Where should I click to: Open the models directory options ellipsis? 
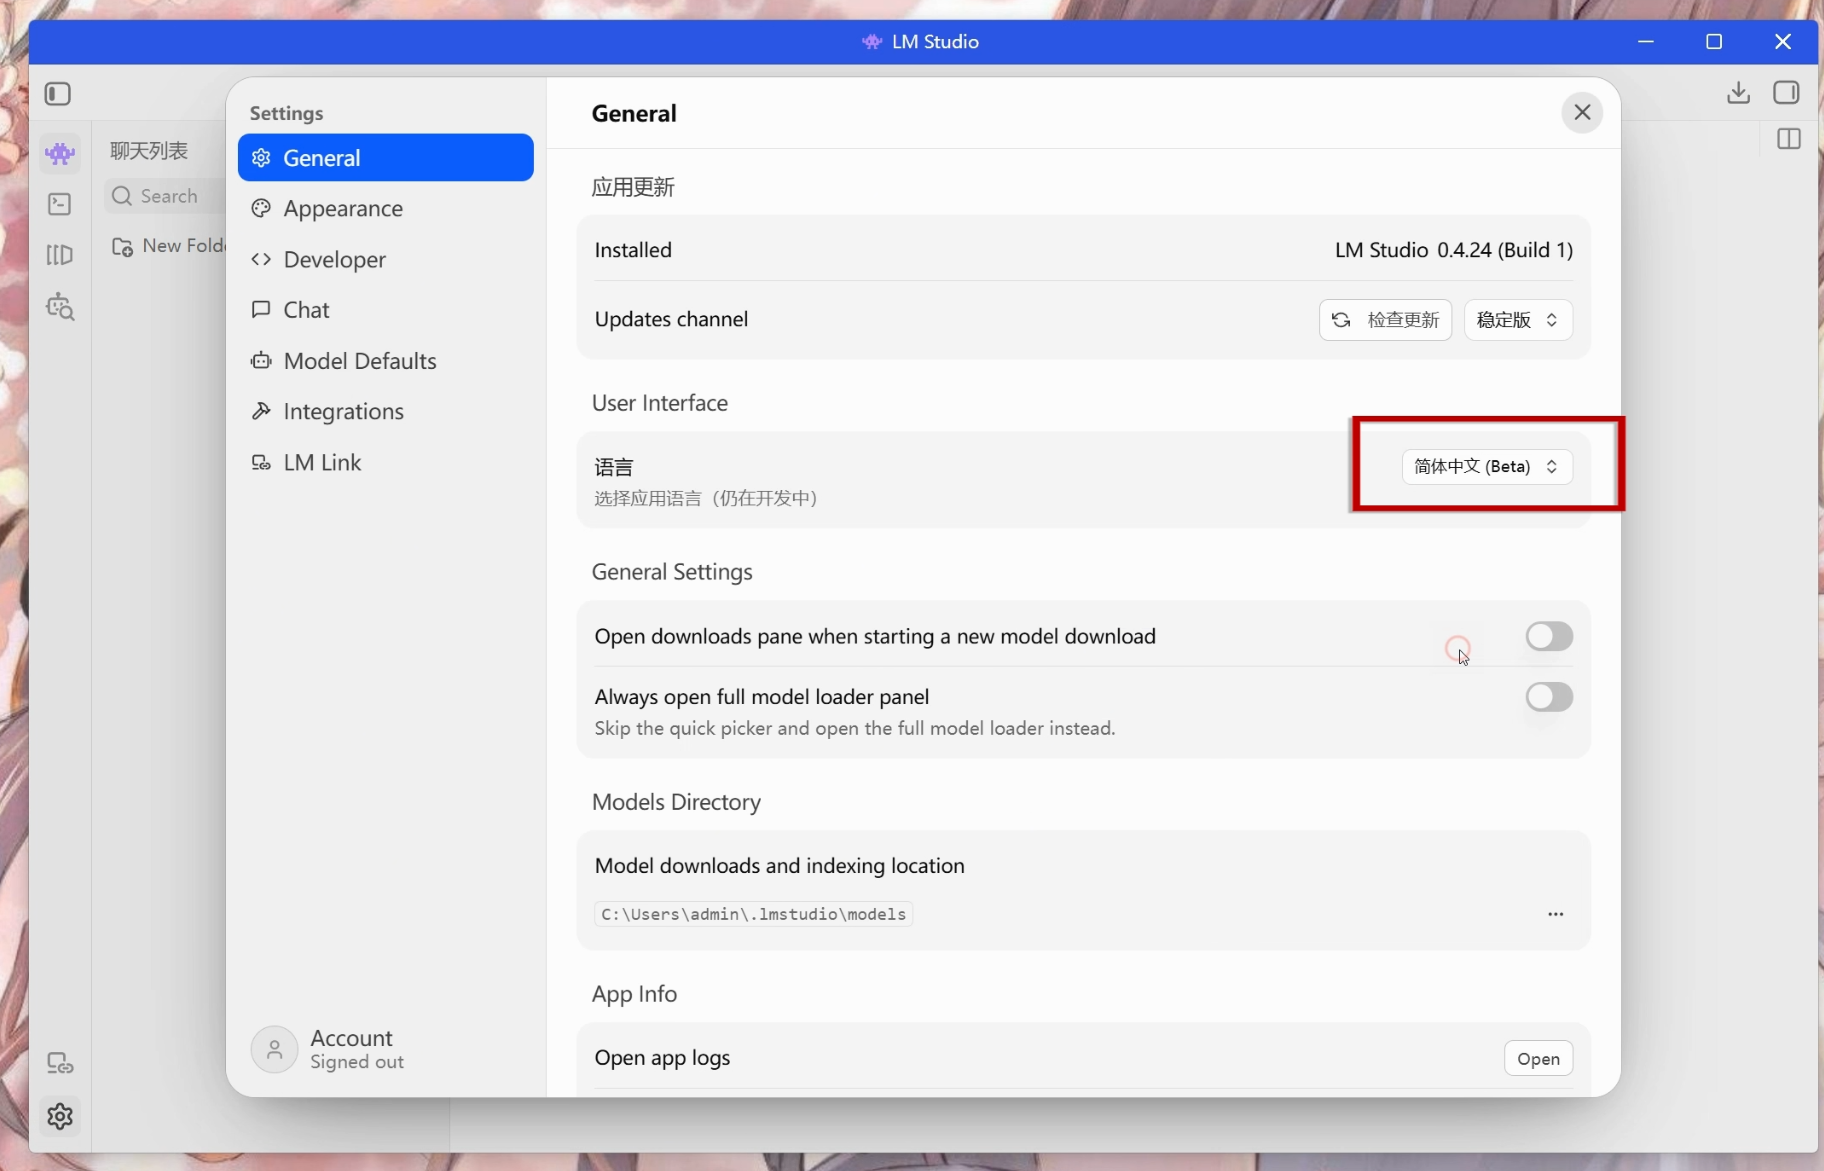(x=1555, y=914)
